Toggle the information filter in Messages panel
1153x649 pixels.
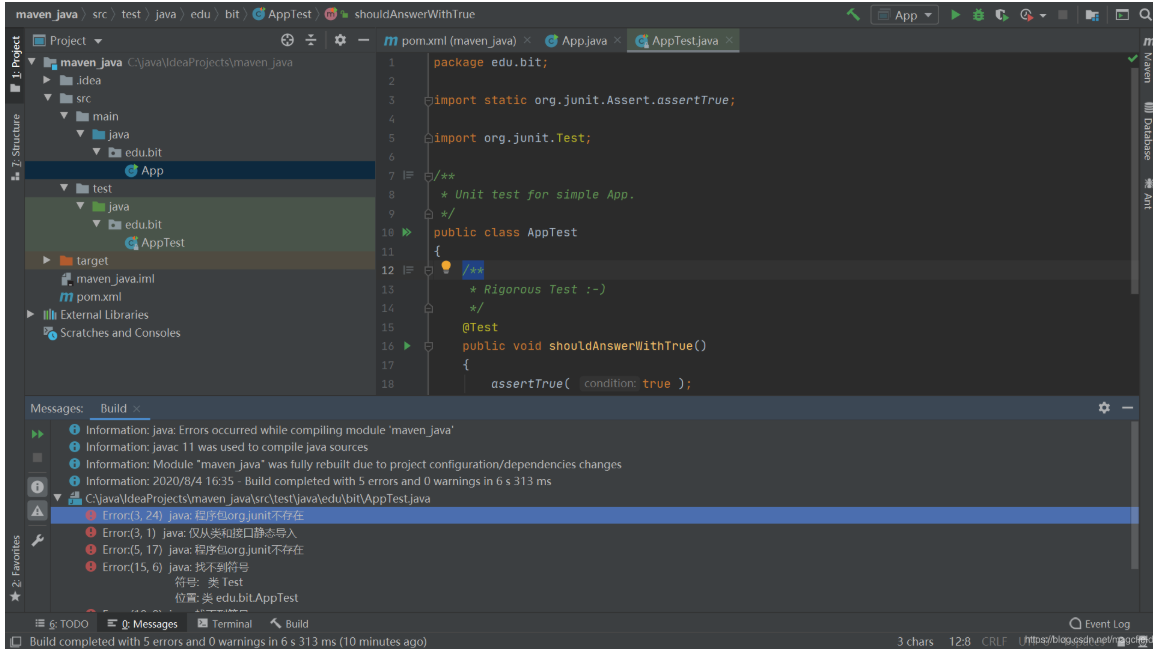pos(37,485)
